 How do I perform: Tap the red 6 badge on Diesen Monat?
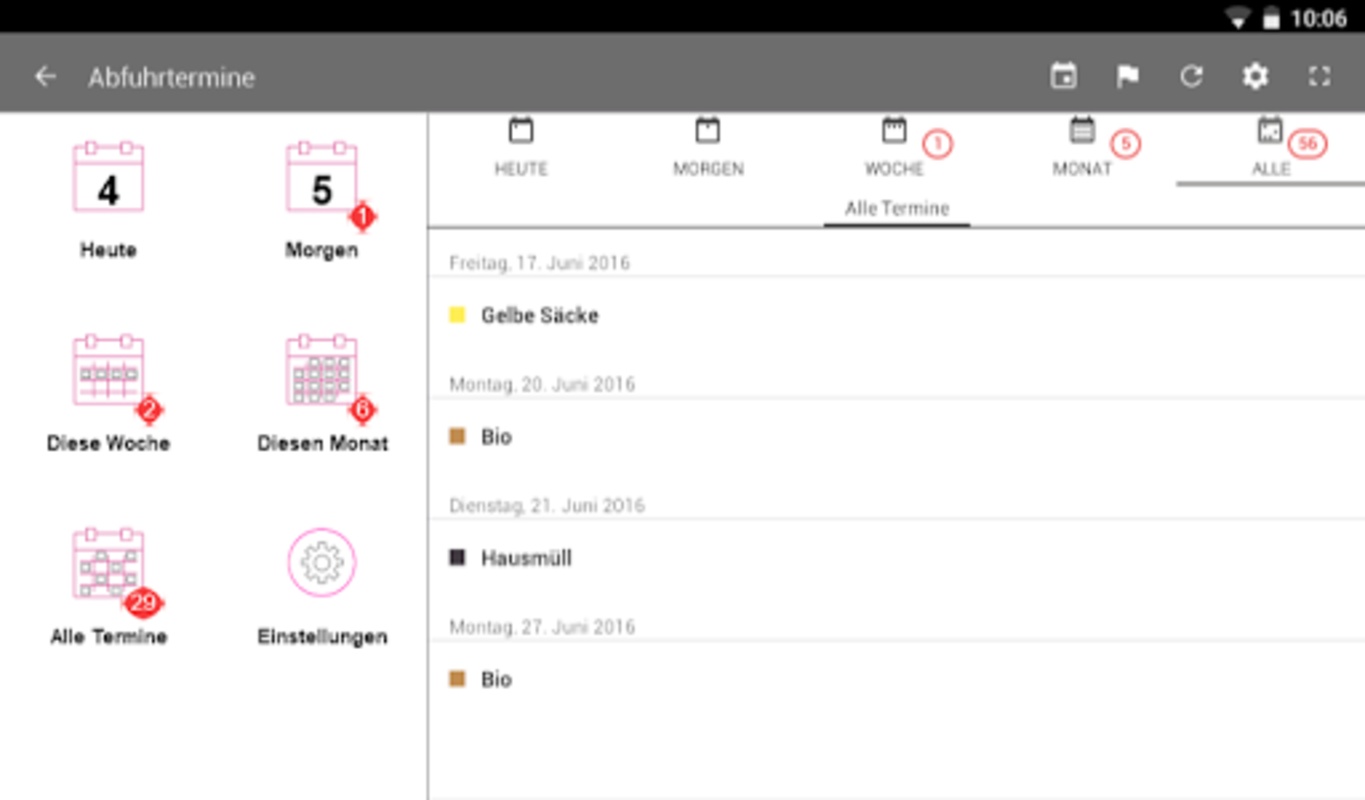click(x=362, y=409)
